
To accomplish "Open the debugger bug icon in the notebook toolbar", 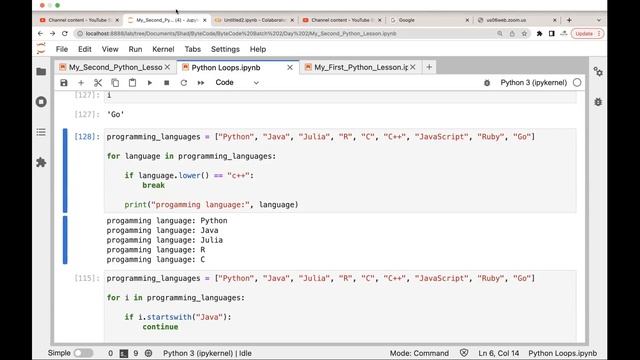I will click(487, 83).
